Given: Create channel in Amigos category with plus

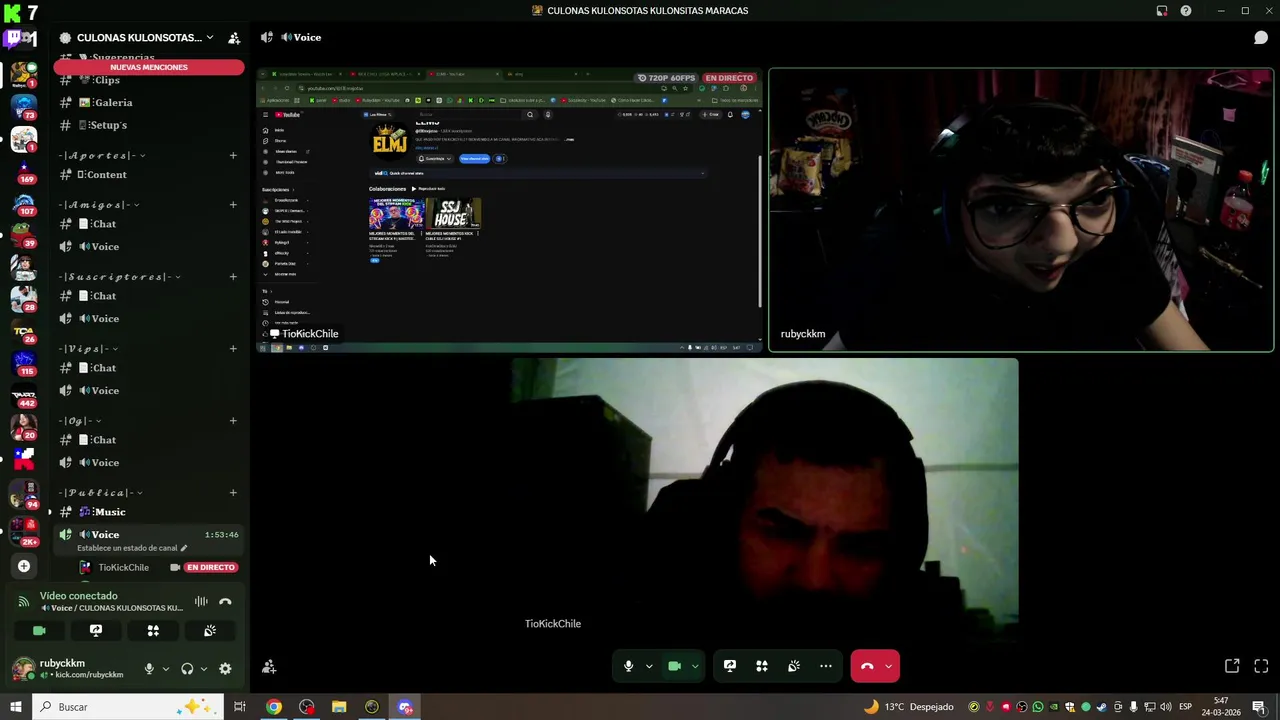Looking at the screenshot, I should pyautogui.click(x=233, y=205).
